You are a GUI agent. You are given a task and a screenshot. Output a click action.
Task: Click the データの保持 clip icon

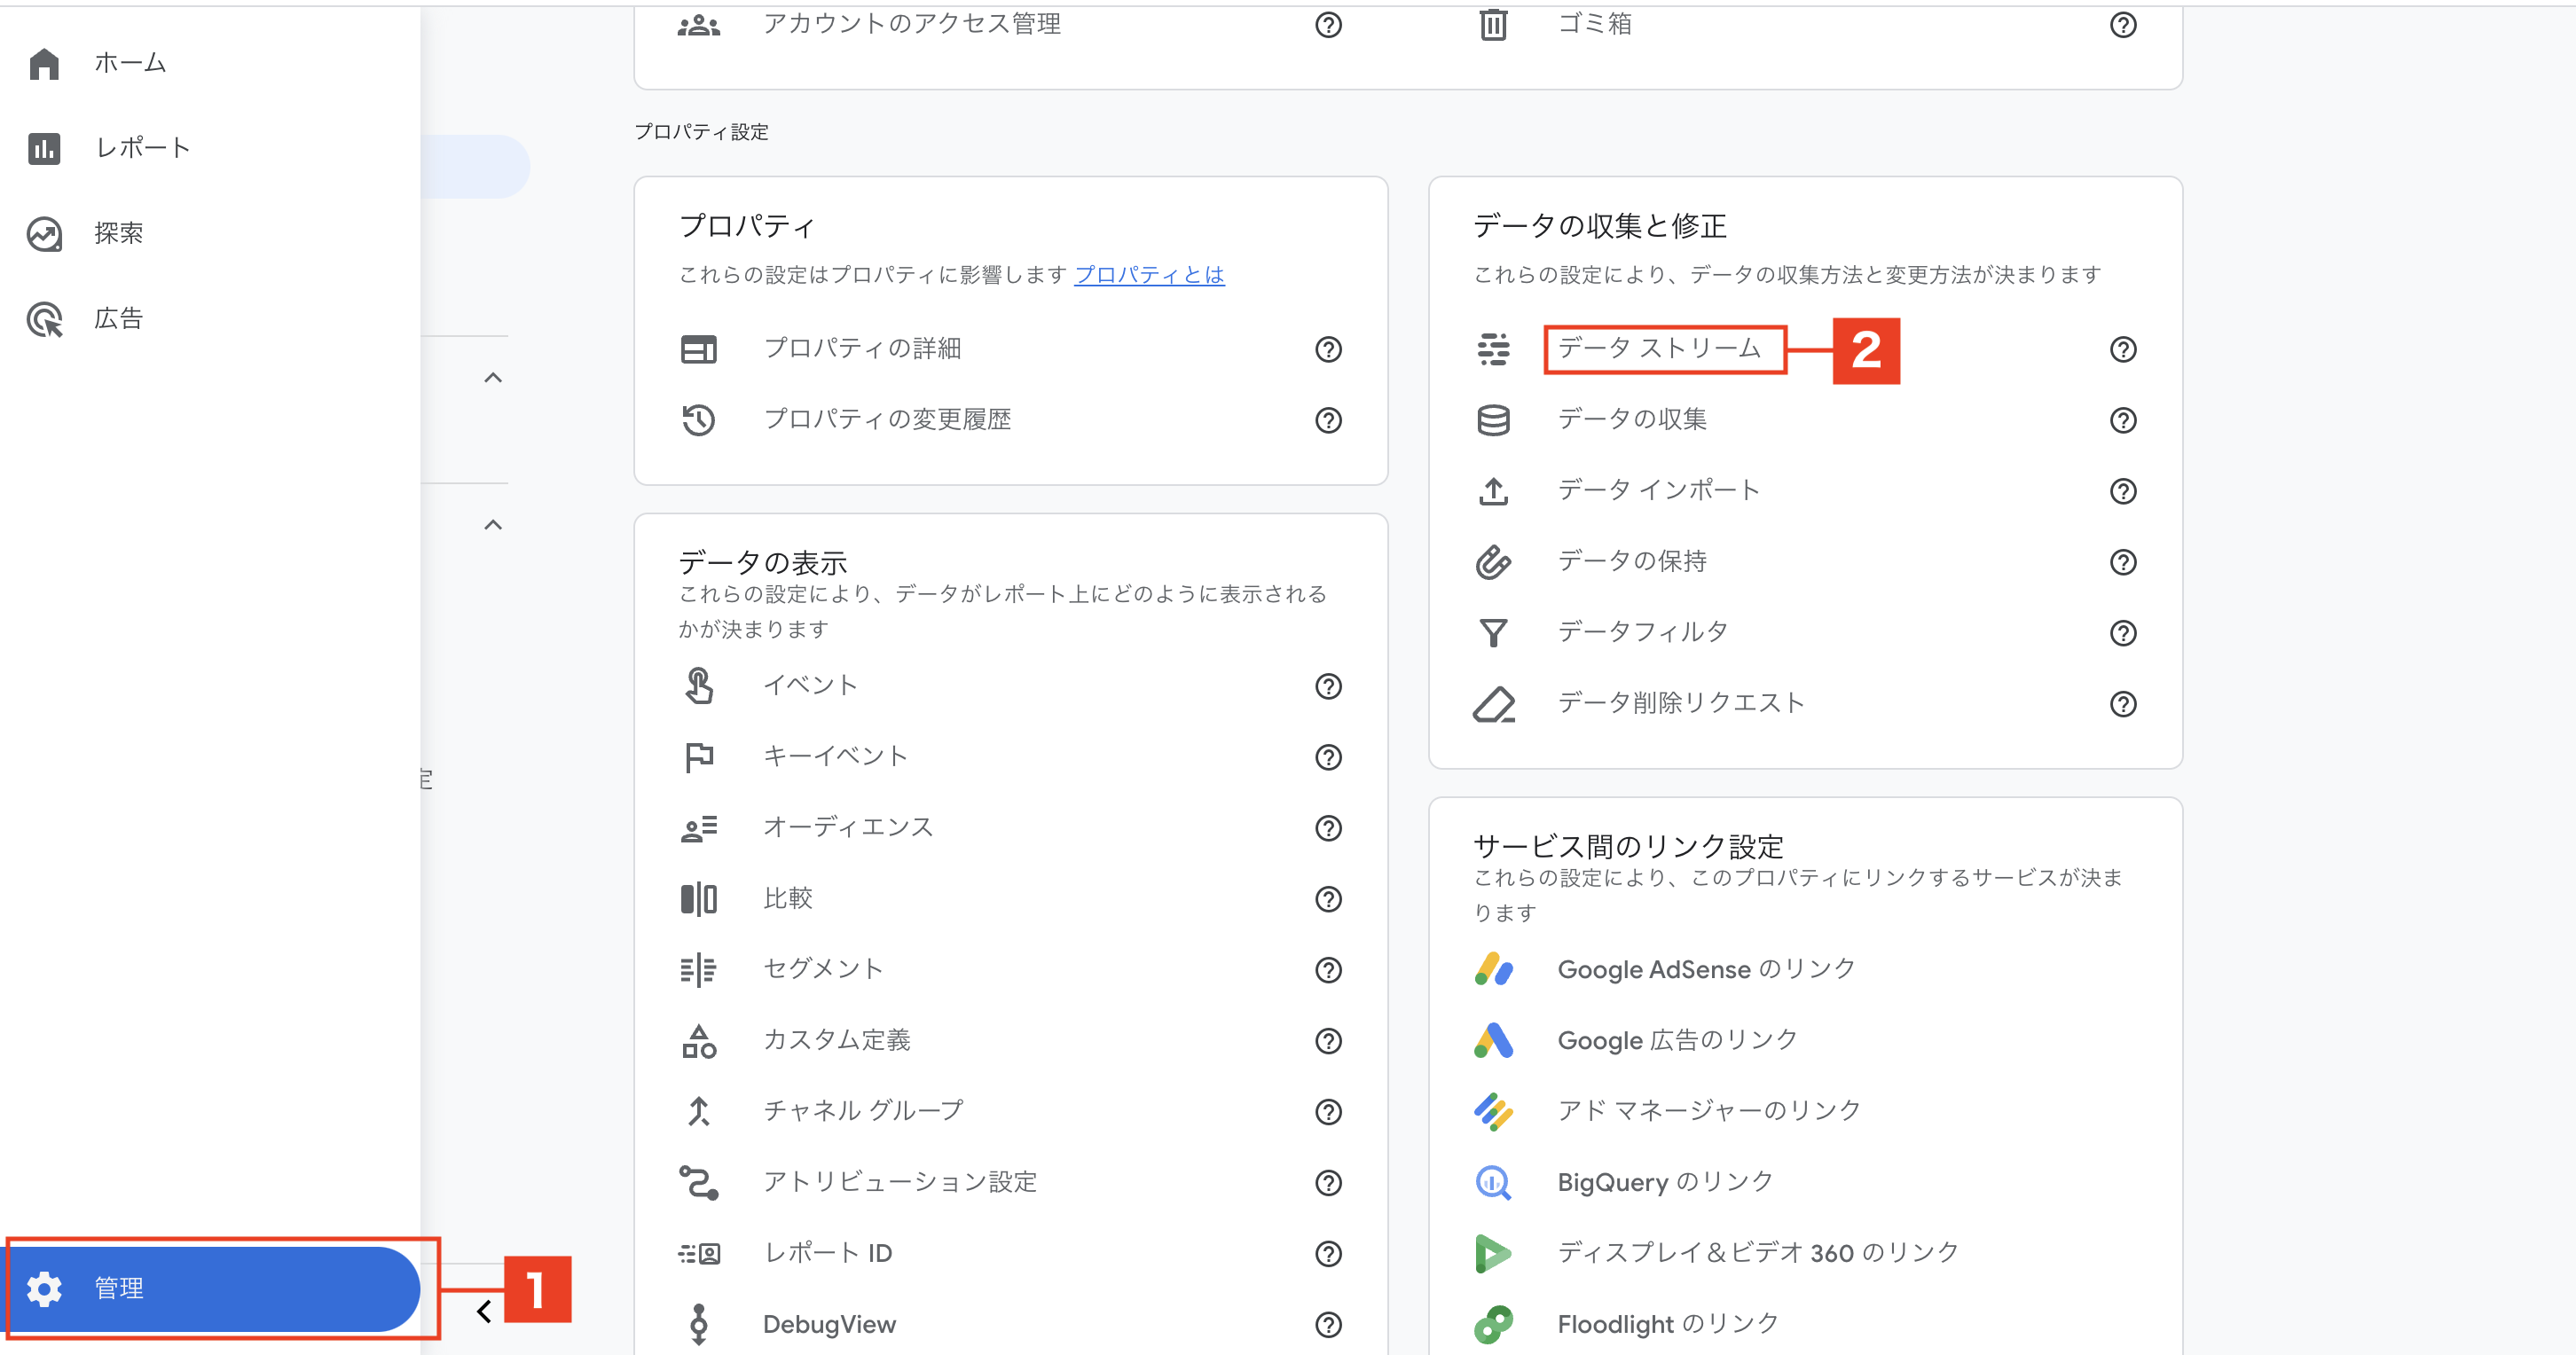tap(1493, 562)
